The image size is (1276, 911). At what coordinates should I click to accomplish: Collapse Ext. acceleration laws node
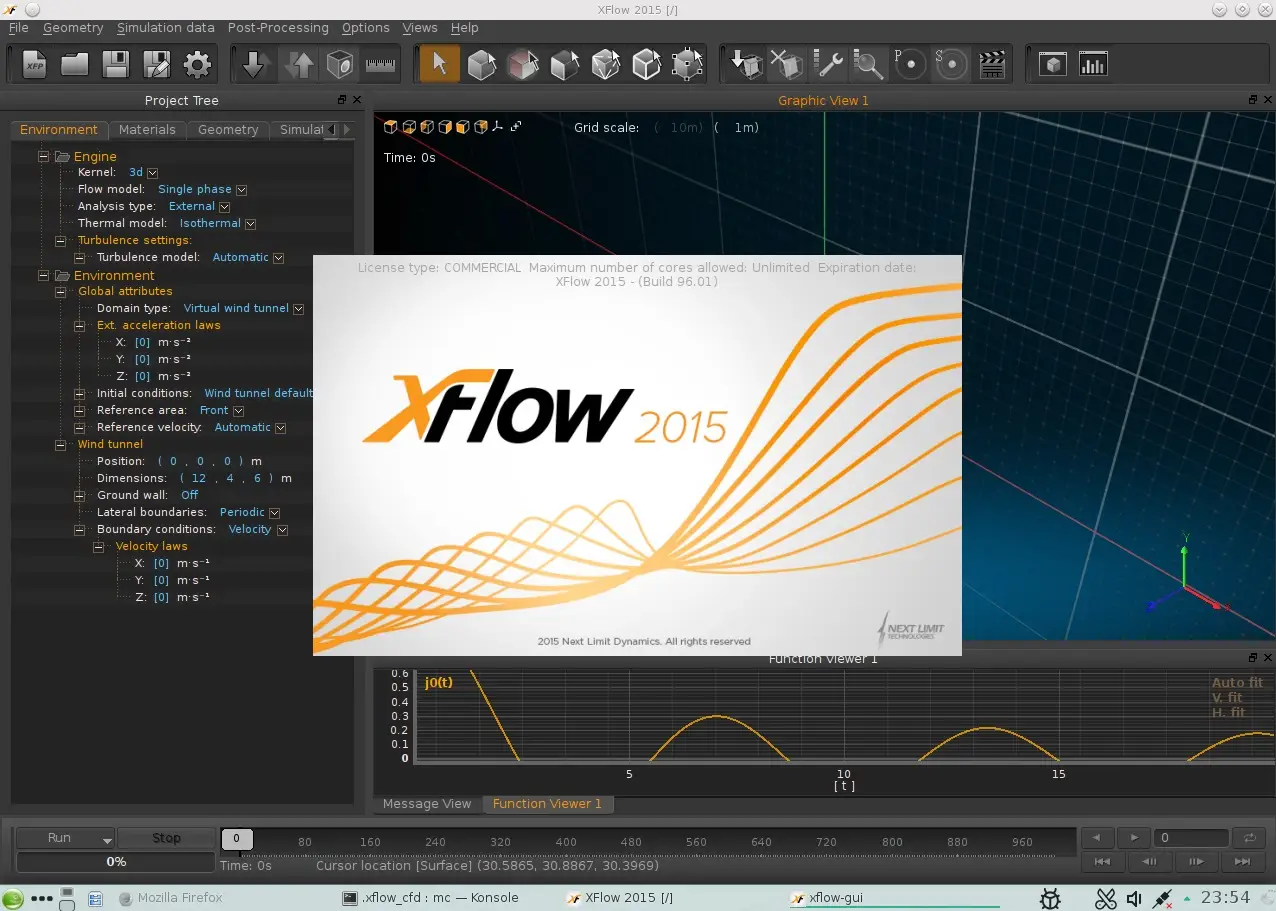80,326
